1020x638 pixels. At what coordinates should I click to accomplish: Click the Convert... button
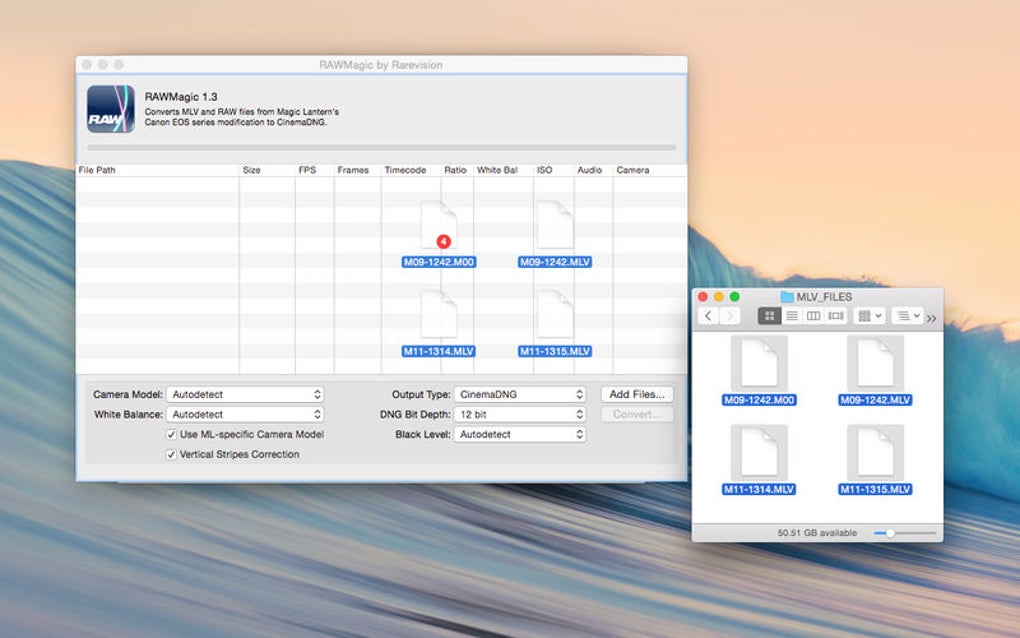click(637, 414)
